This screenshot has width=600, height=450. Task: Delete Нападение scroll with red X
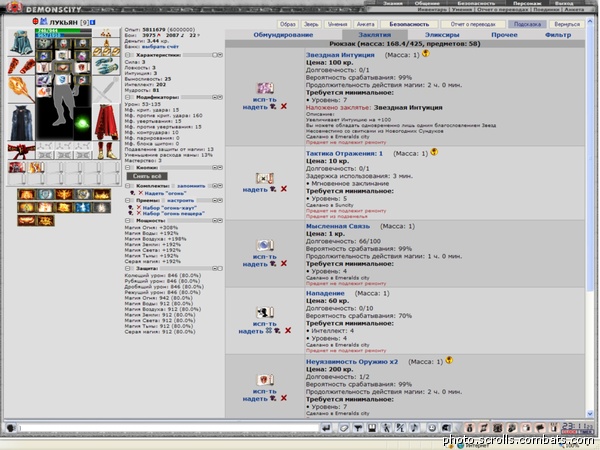point(288,331)
